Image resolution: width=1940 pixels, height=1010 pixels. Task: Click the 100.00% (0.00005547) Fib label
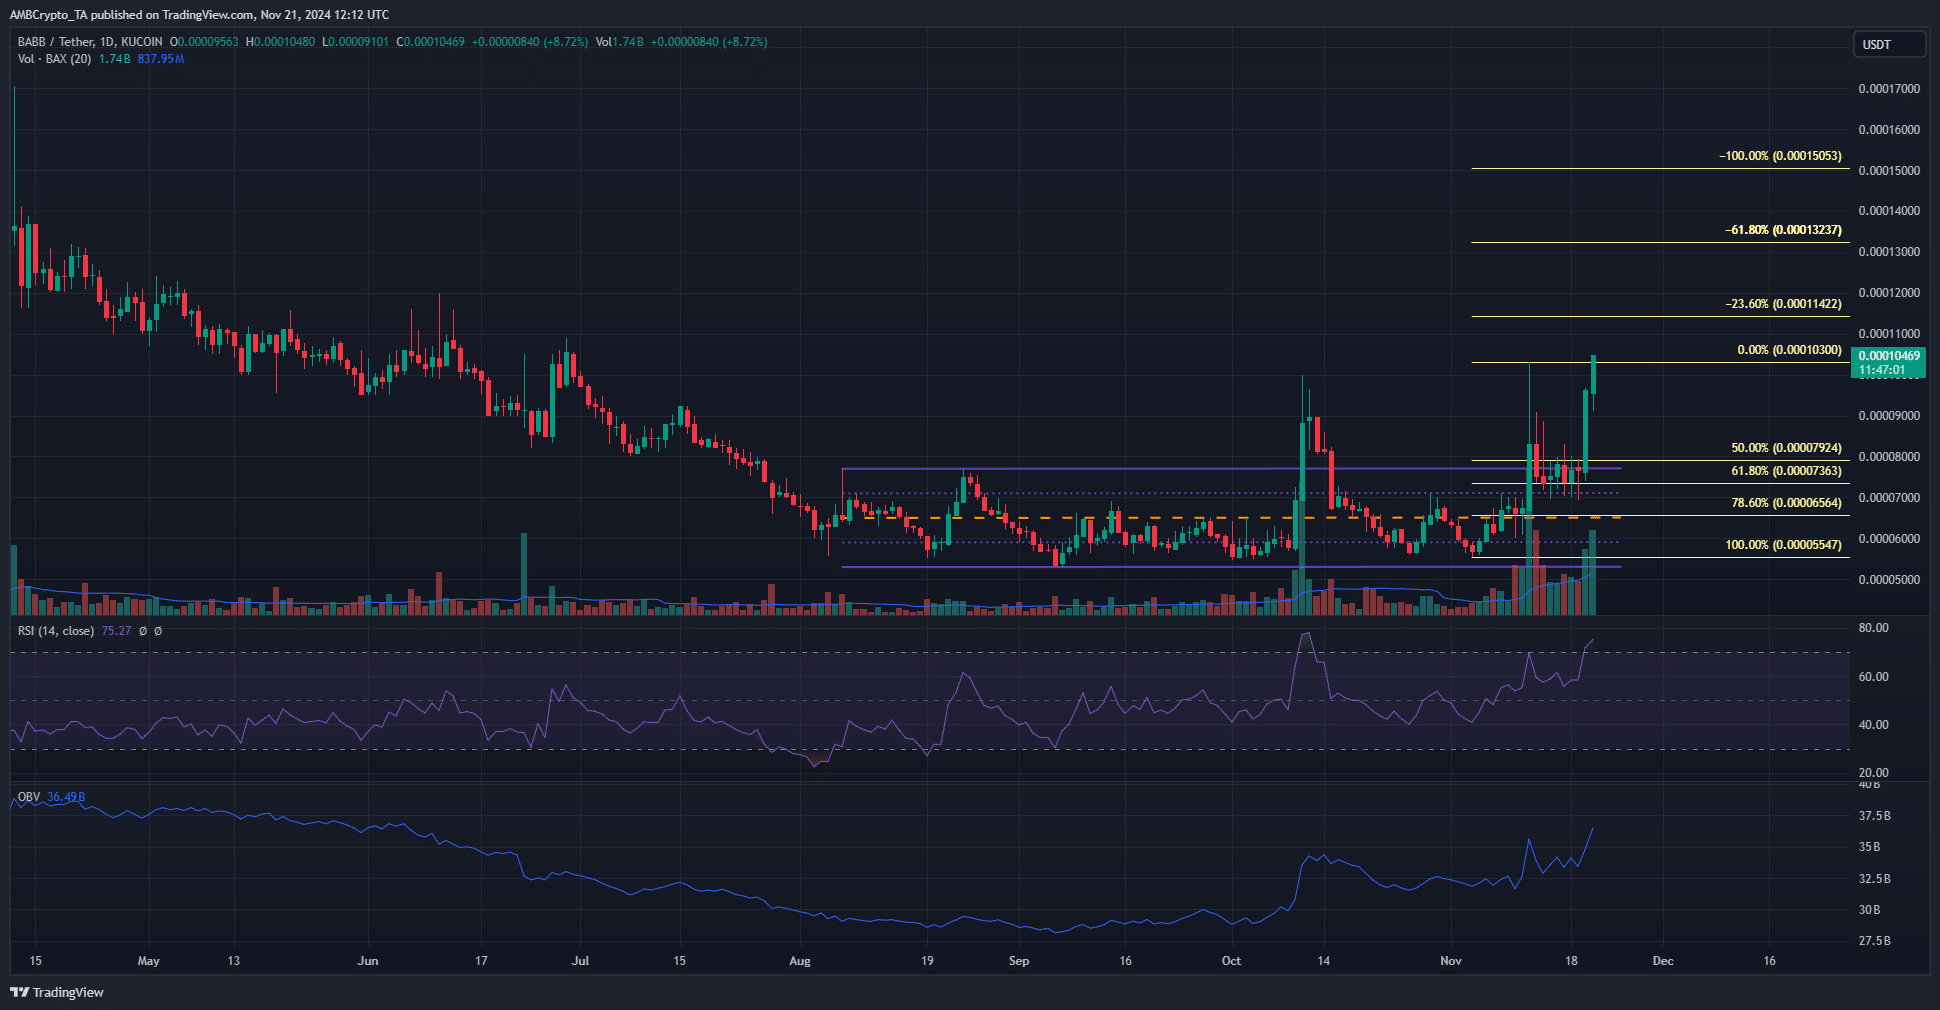click(x=1783, y=545)
